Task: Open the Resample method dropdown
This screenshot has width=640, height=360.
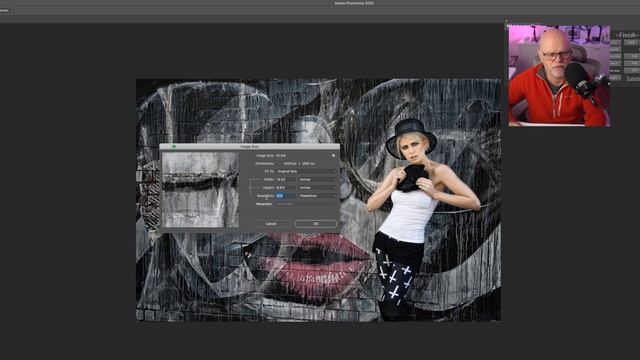Action: (x=307, y=204)
